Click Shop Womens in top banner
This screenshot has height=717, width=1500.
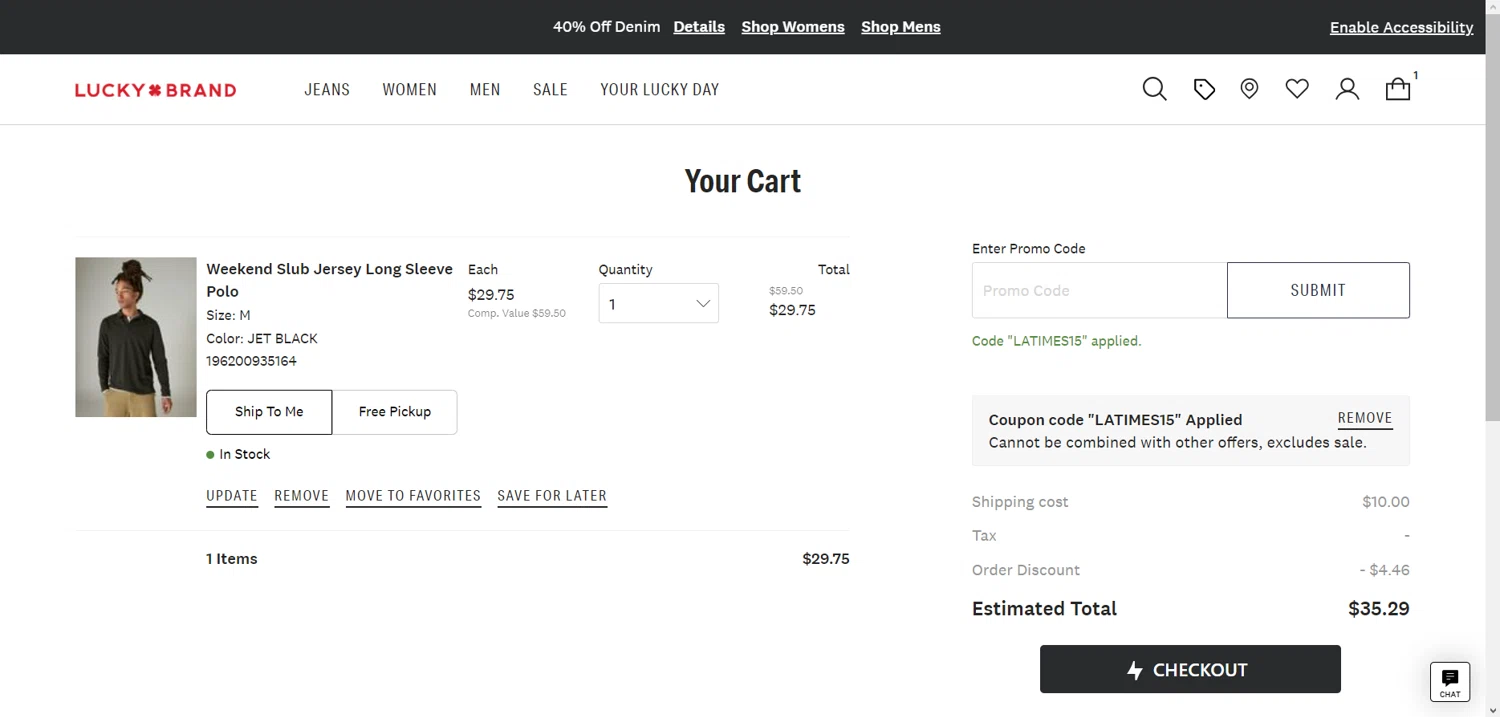pos(793,27)
